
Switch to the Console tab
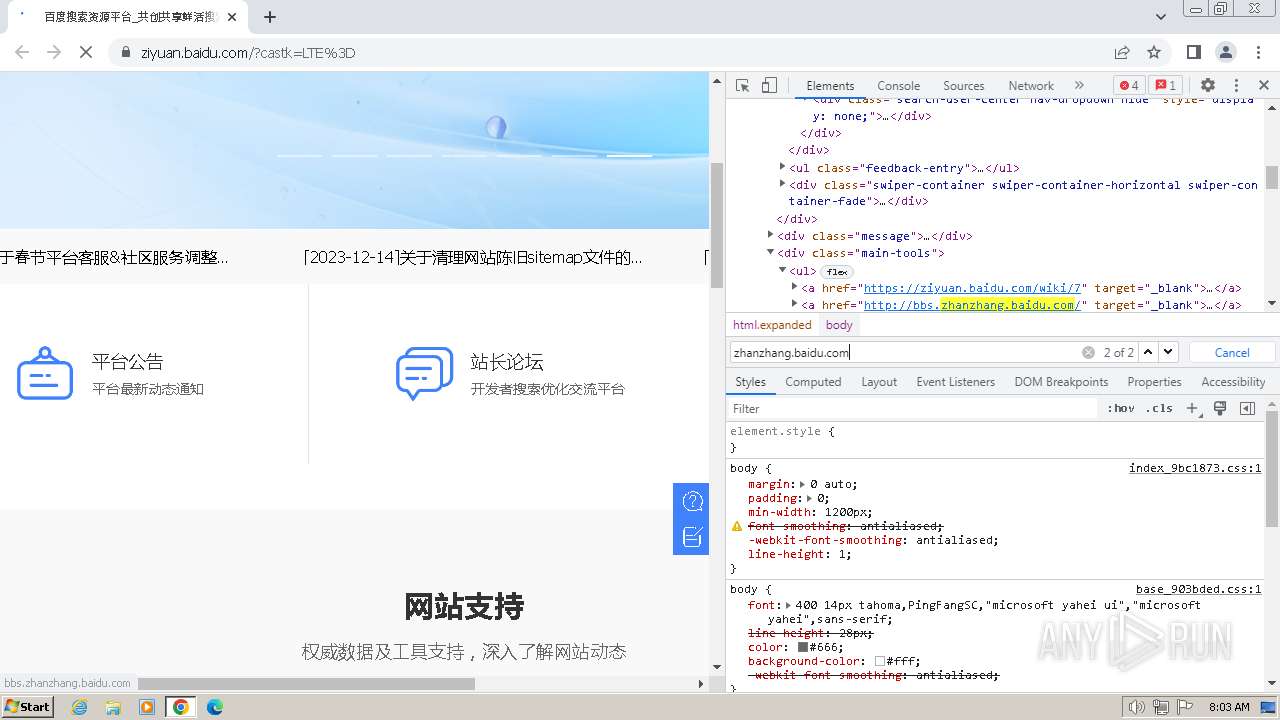898,86
